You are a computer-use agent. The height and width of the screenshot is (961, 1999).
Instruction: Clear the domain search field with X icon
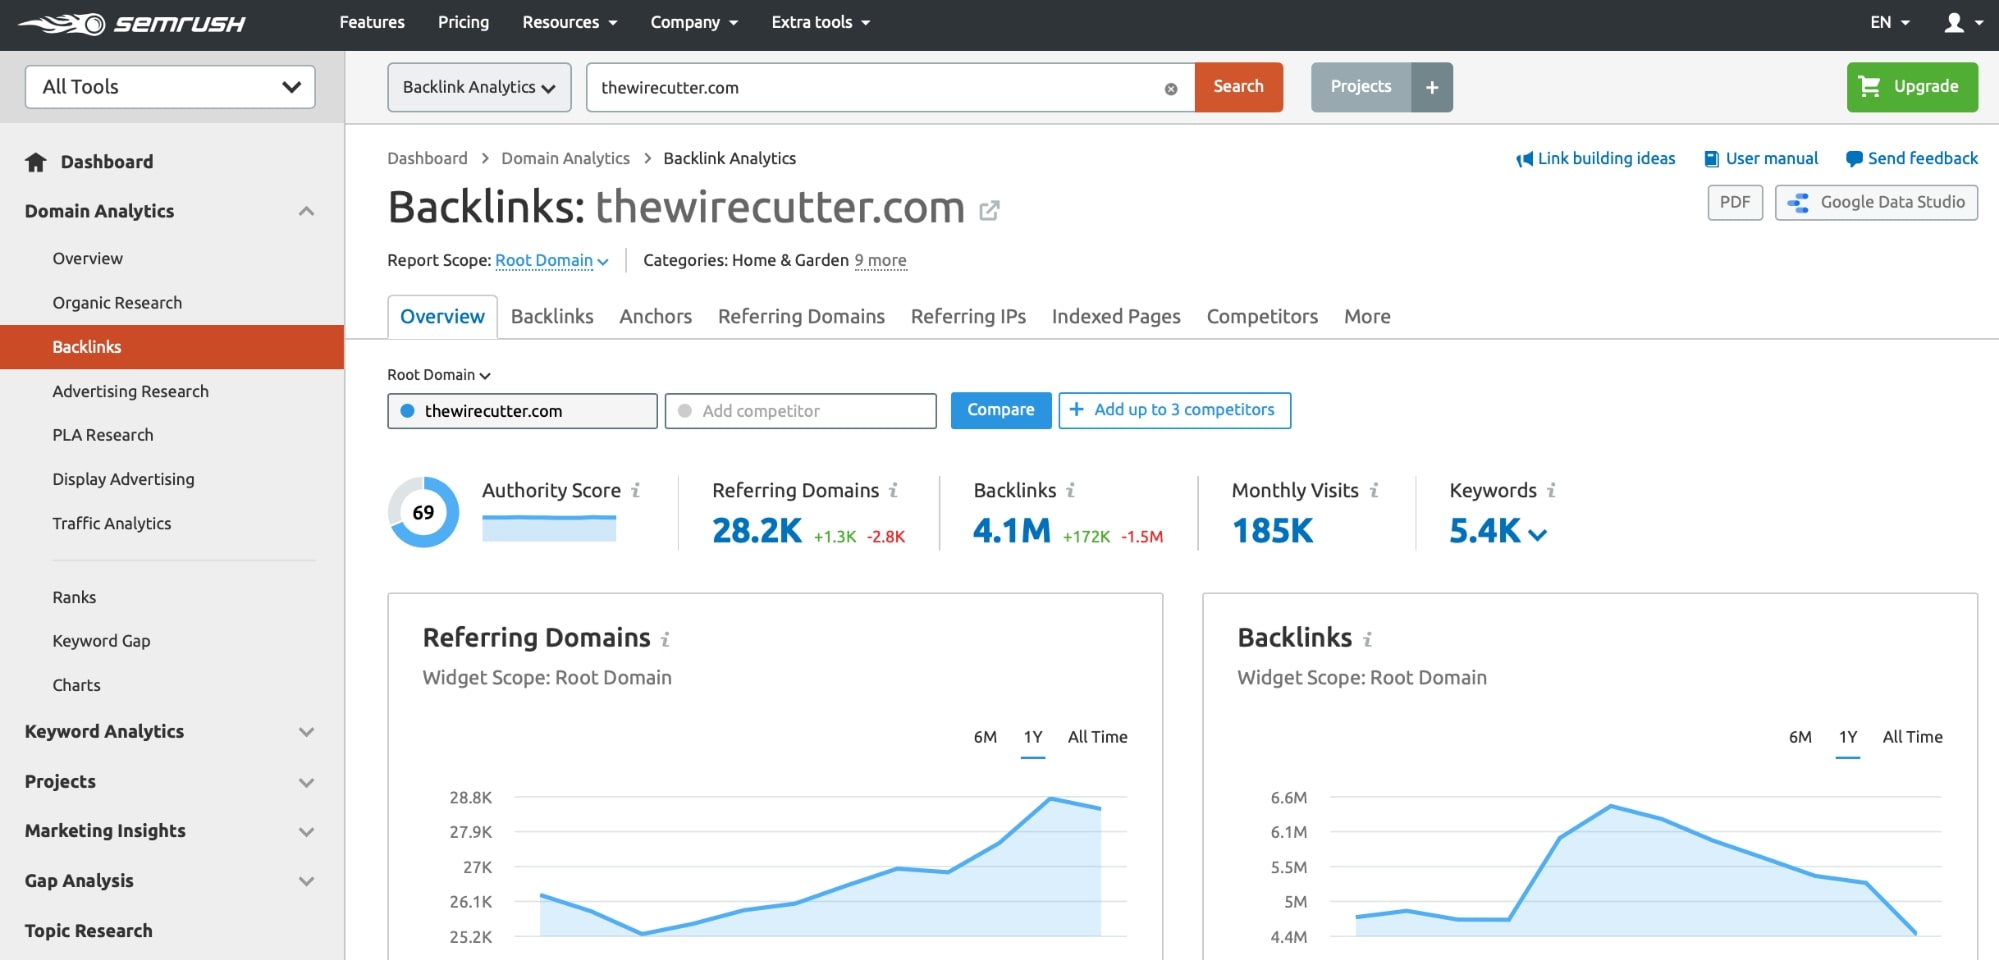pyautogui.click(x=1170, y=89)
